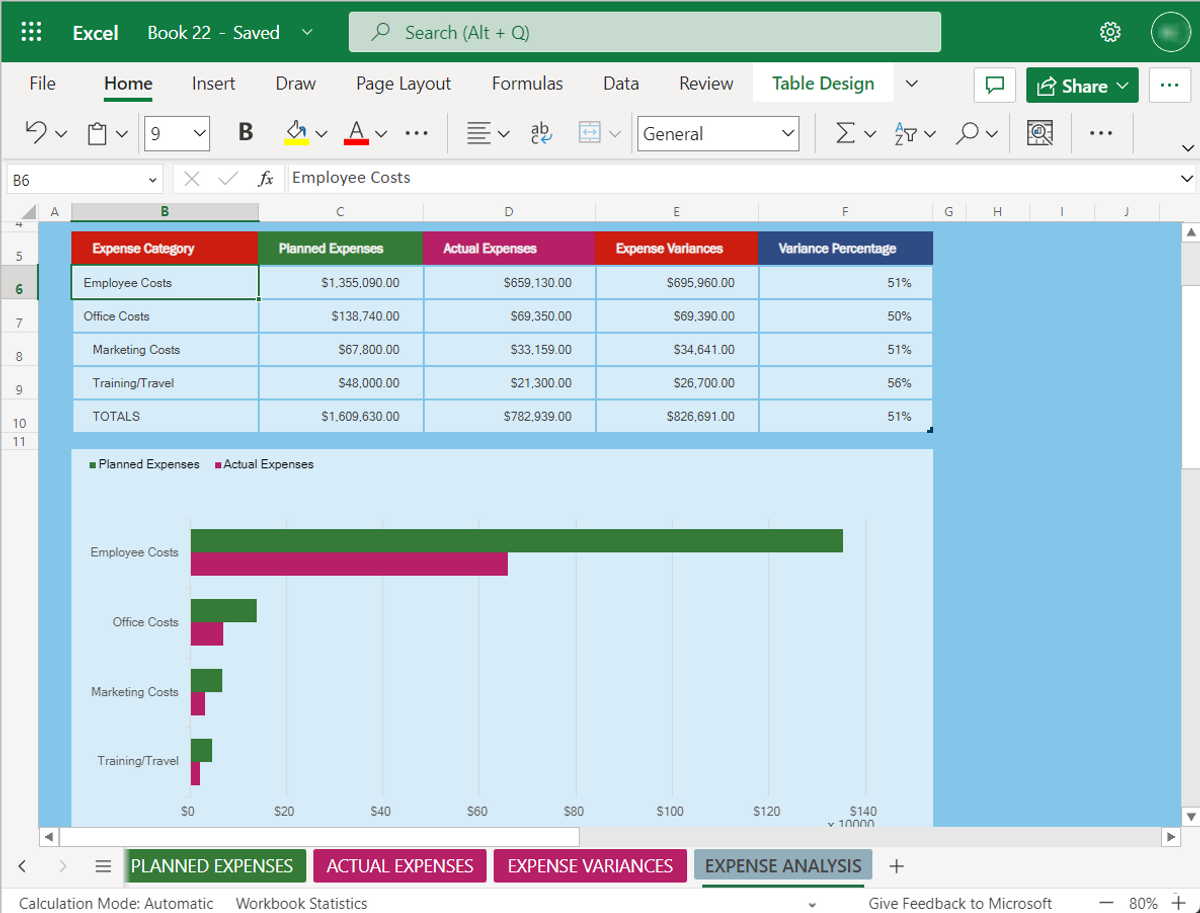
Task: Click Give Feedback to Microsoft link
Action: pyautogui.click(x=960, y=903)
